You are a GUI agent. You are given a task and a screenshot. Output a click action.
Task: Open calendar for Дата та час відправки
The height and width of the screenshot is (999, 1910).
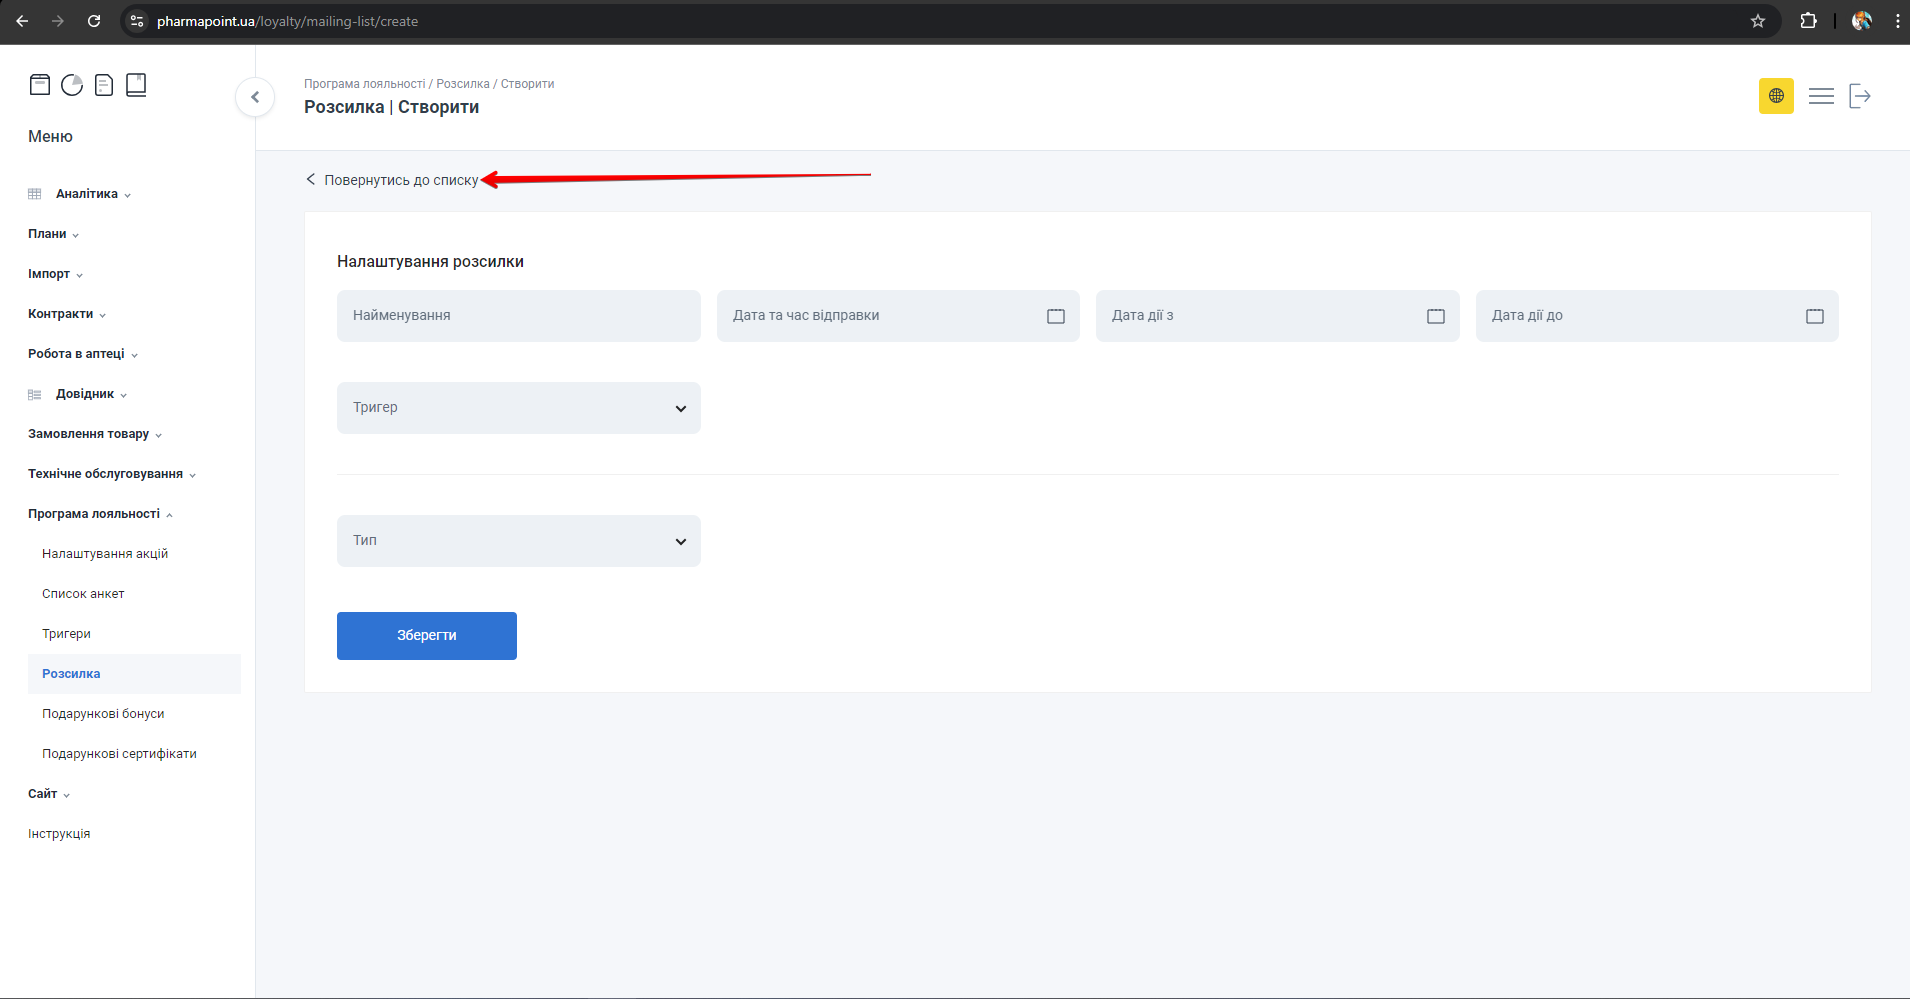coord(1056,316)
